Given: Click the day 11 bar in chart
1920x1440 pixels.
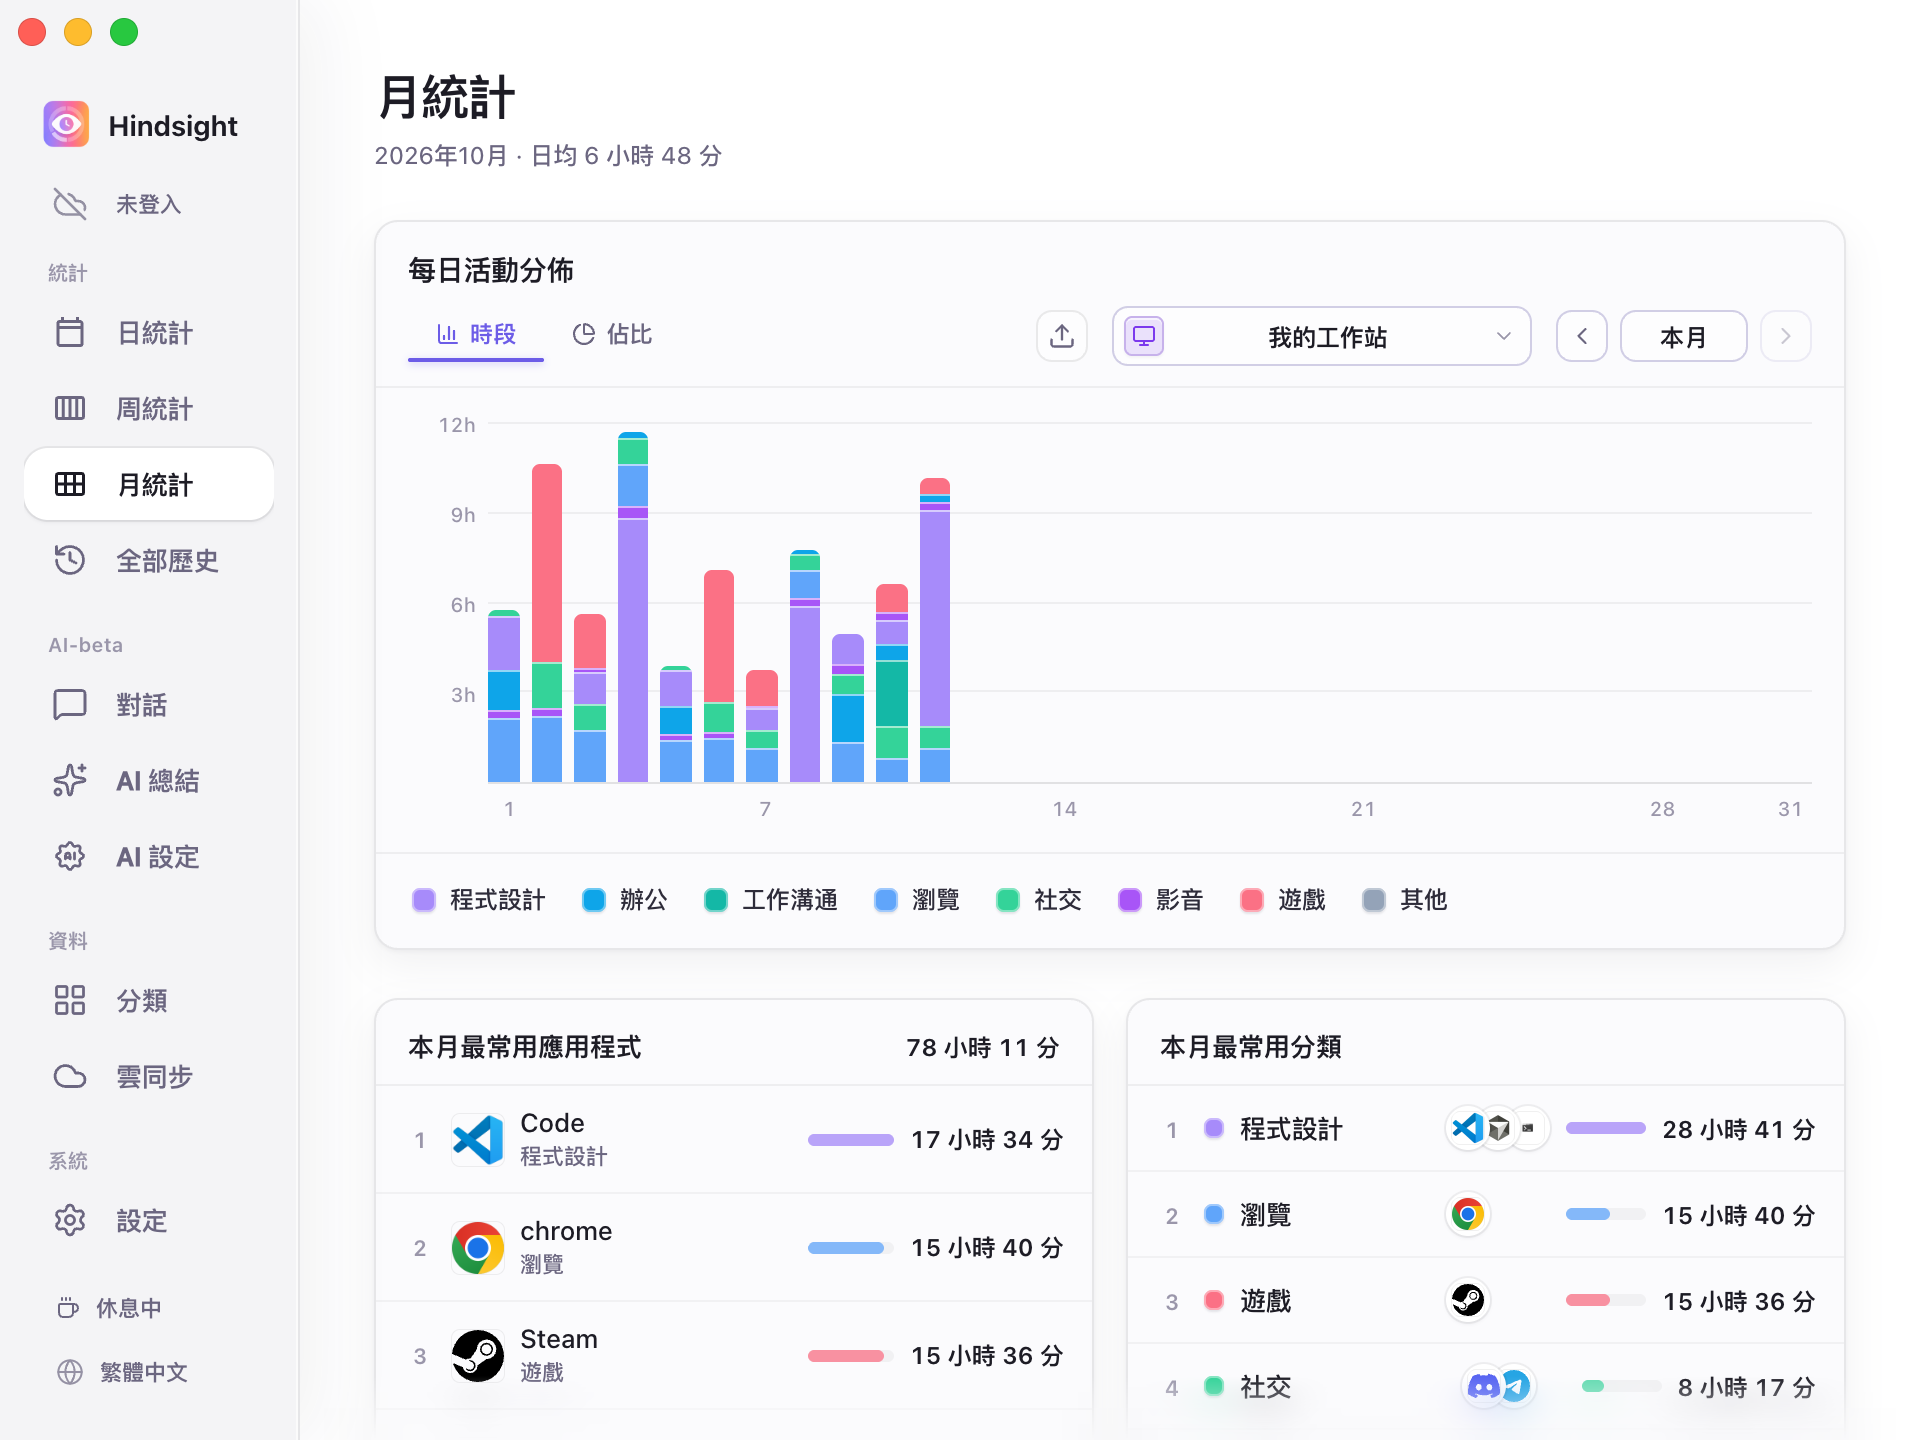Looking at the screenshot, I should click(x=935, y=630).
